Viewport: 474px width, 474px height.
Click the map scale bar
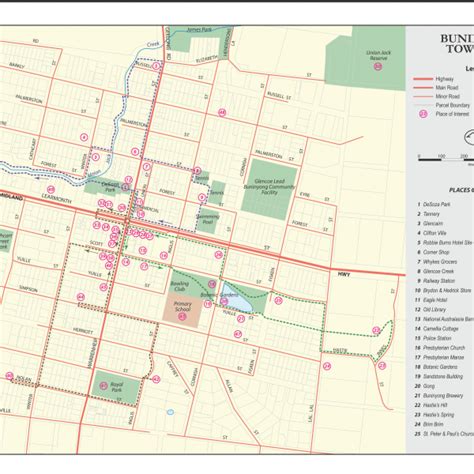tap(446, 159)
